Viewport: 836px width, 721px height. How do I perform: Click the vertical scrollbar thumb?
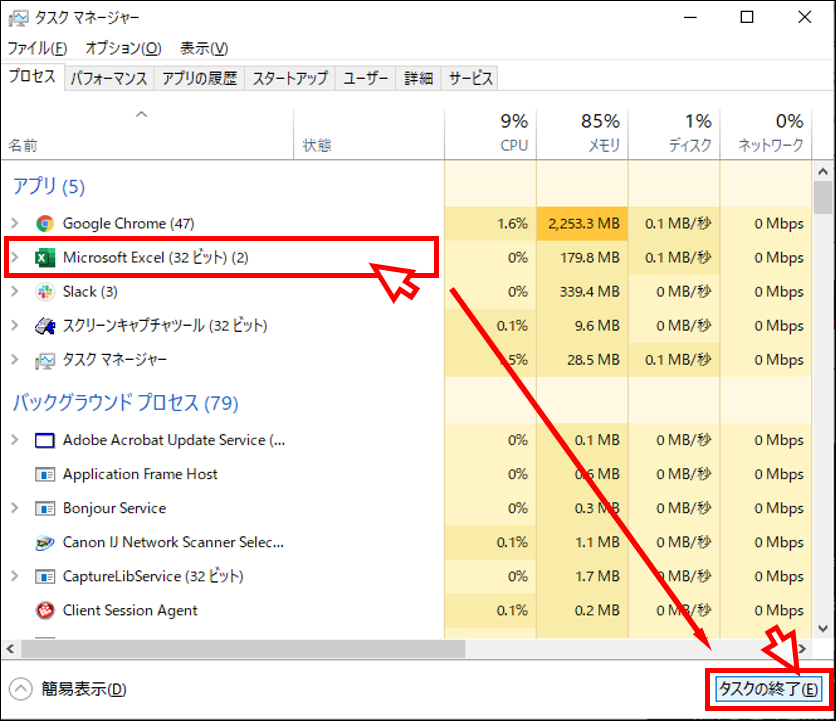pos(823,197)
